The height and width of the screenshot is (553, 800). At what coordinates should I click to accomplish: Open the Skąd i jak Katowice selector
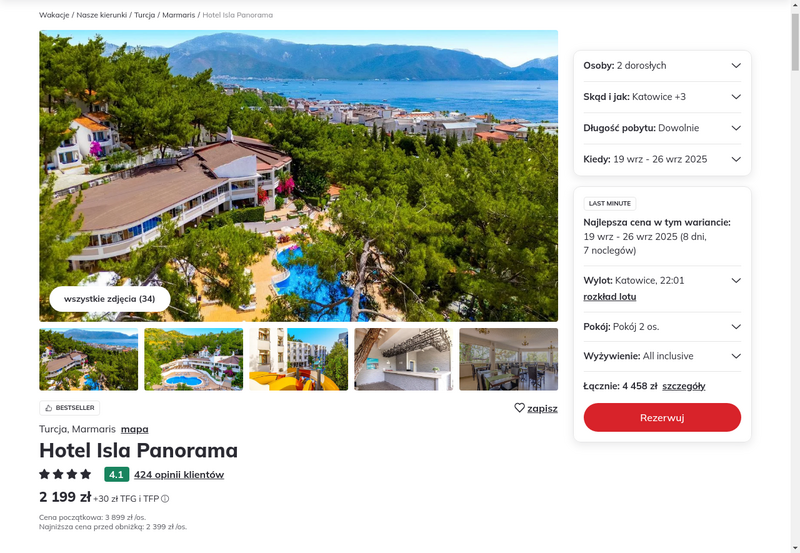coord(662,96)
